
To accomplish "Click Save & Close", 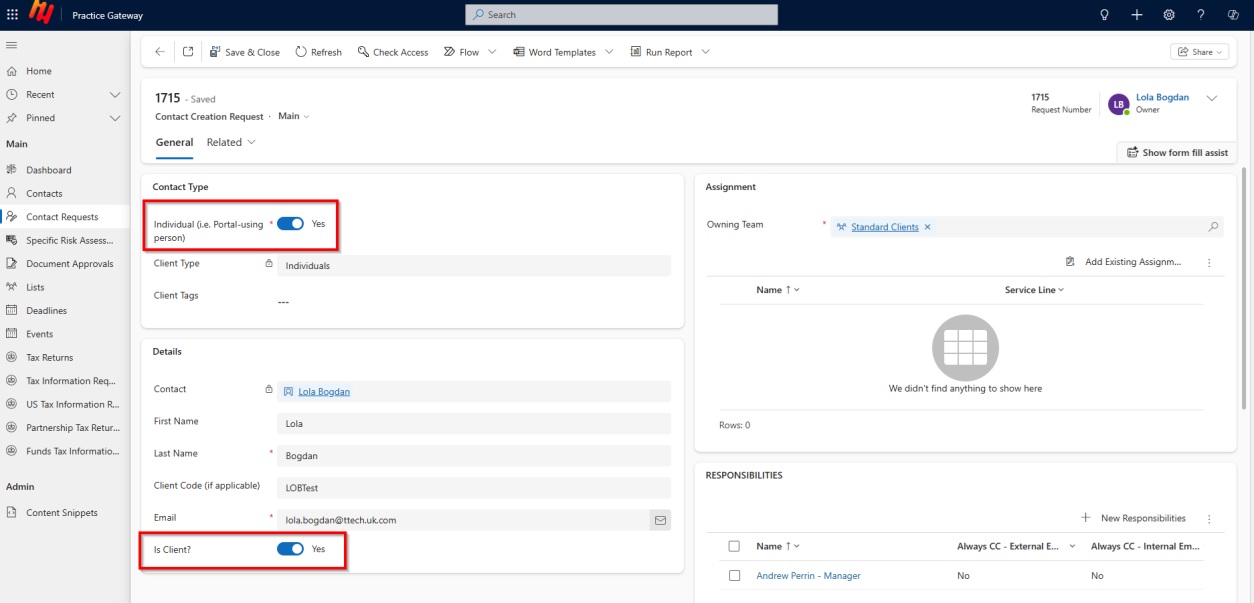I will click(x=245, y=52).
